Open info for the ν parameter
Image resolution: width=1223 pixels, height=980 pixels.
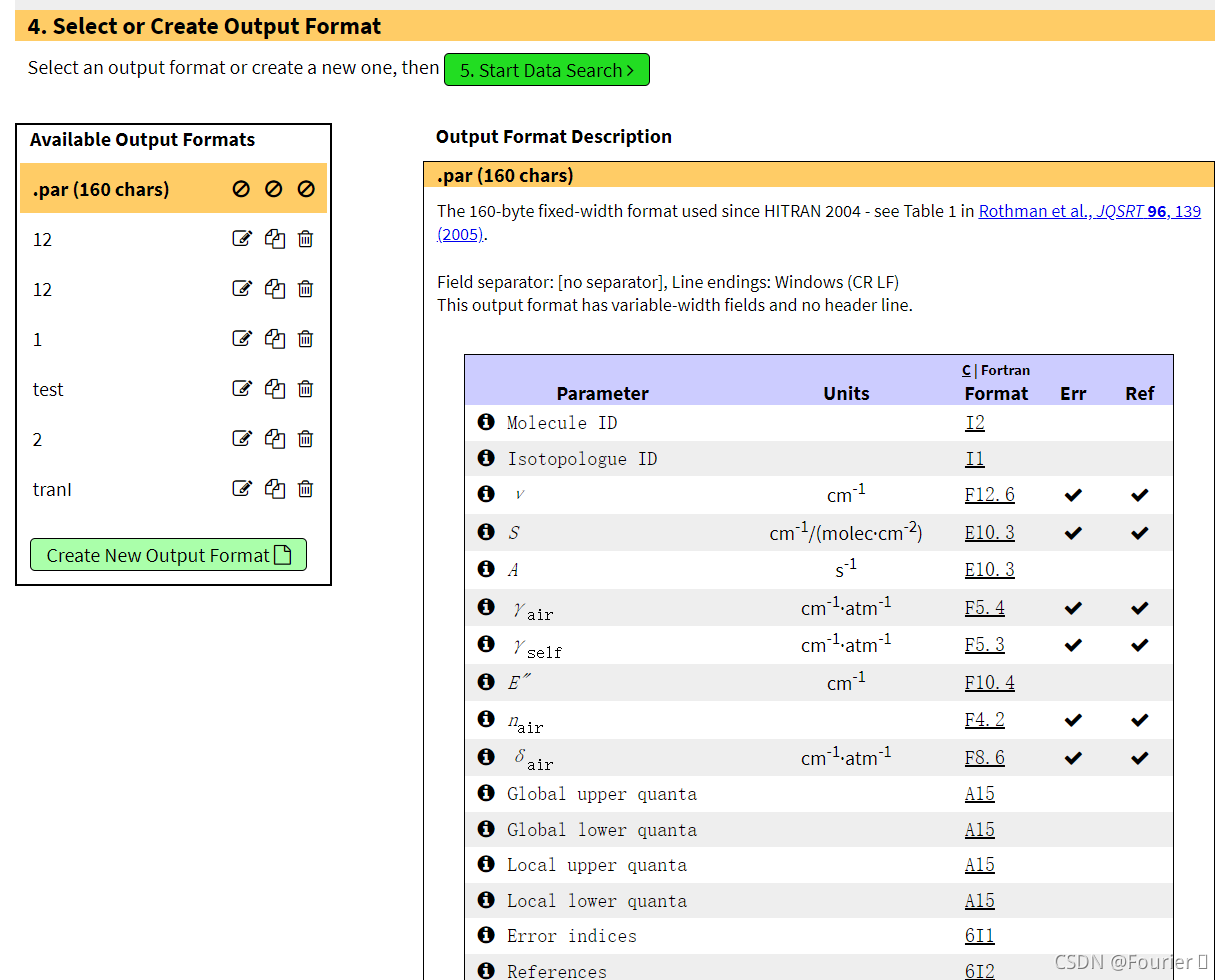point(486,494)
